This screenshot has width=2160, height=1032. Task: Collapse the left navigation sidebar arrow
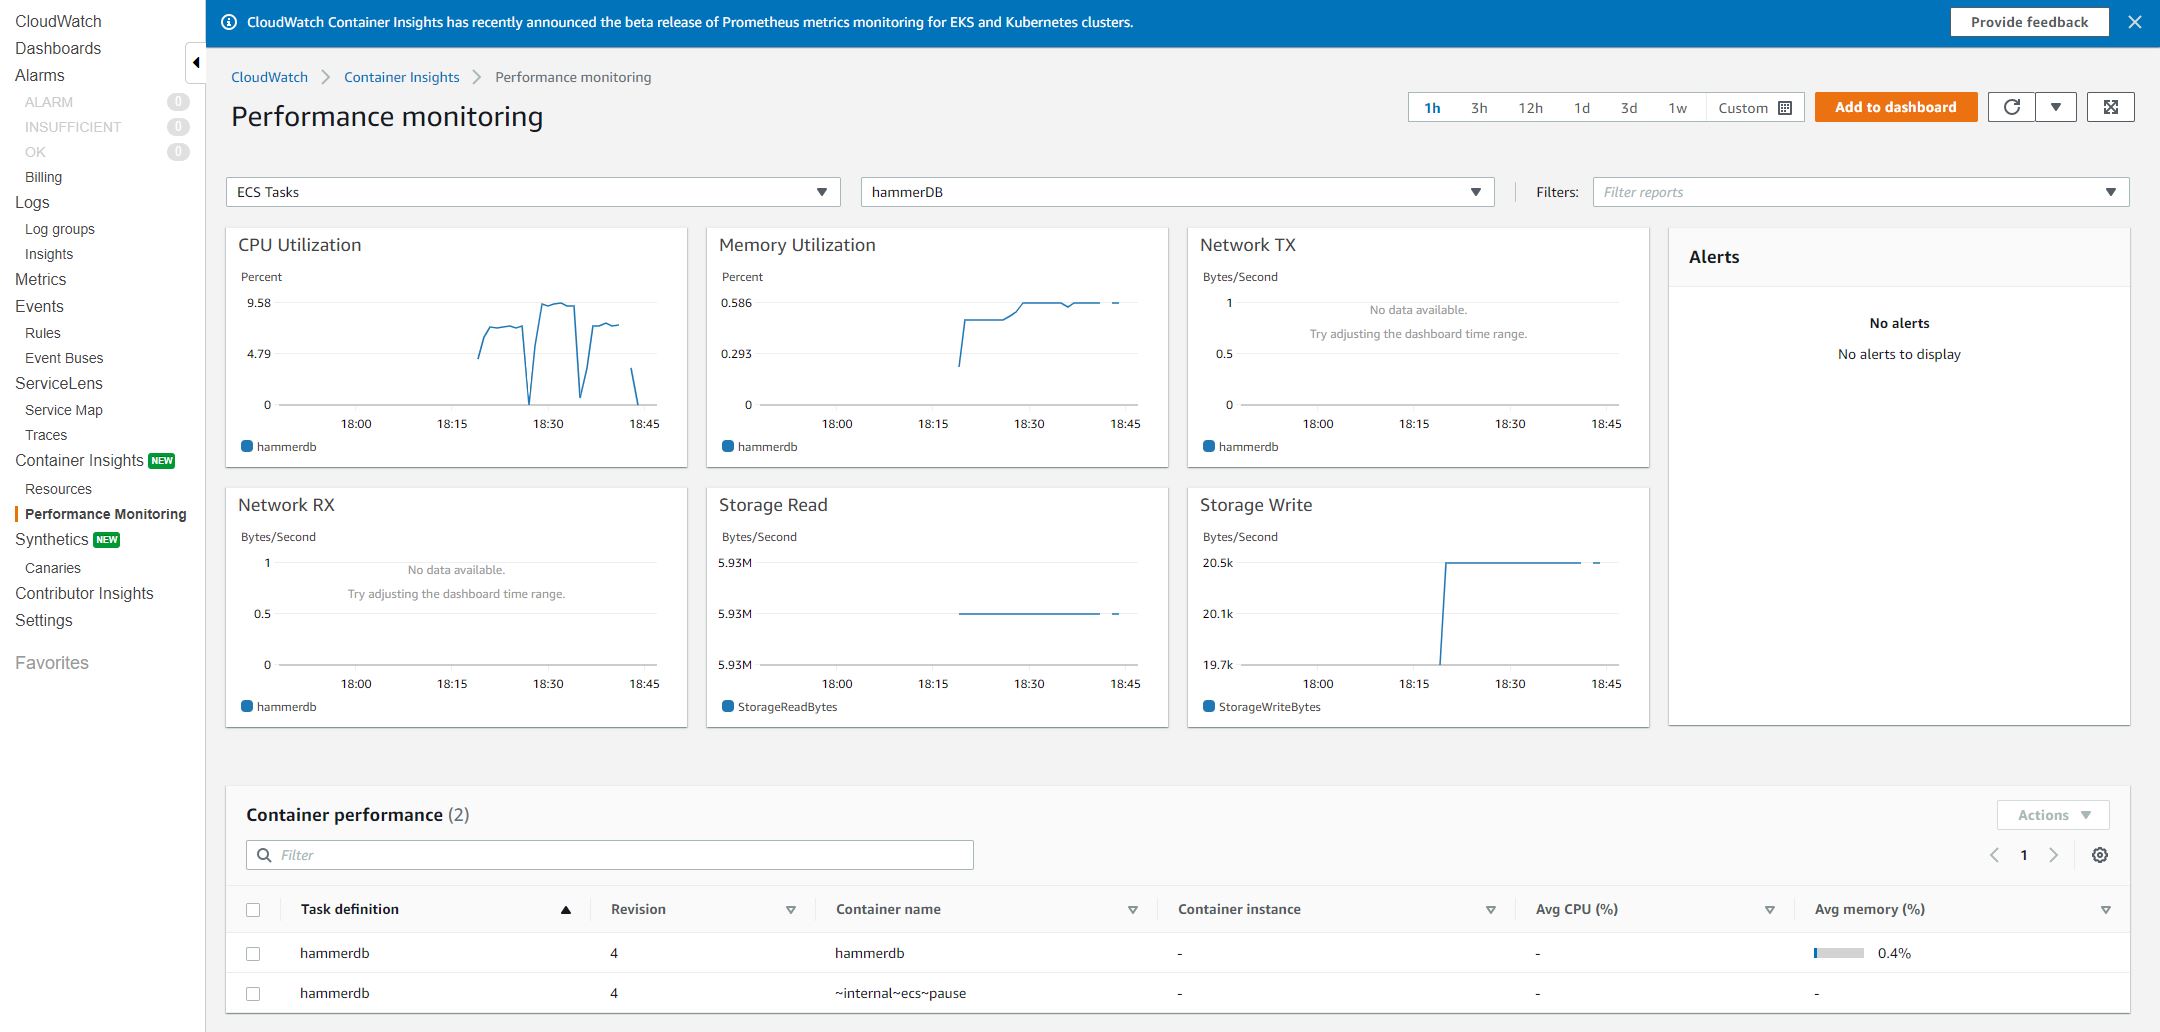[196, 63]
